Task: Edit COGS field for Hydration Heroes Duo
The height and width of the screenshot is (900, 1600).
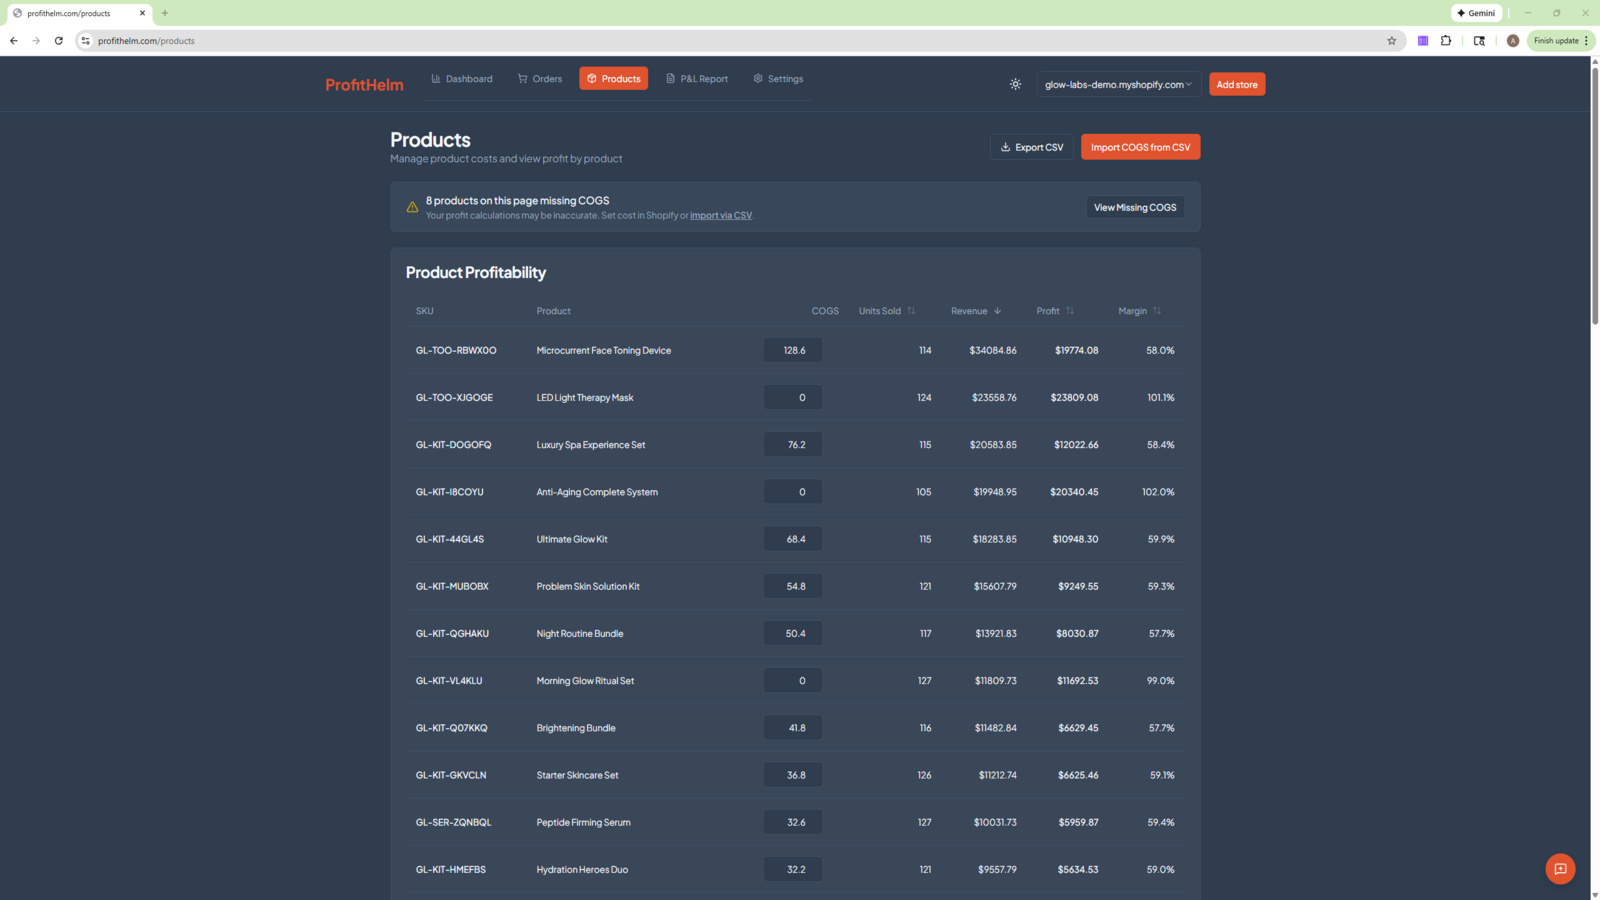Action: point(793,869)
